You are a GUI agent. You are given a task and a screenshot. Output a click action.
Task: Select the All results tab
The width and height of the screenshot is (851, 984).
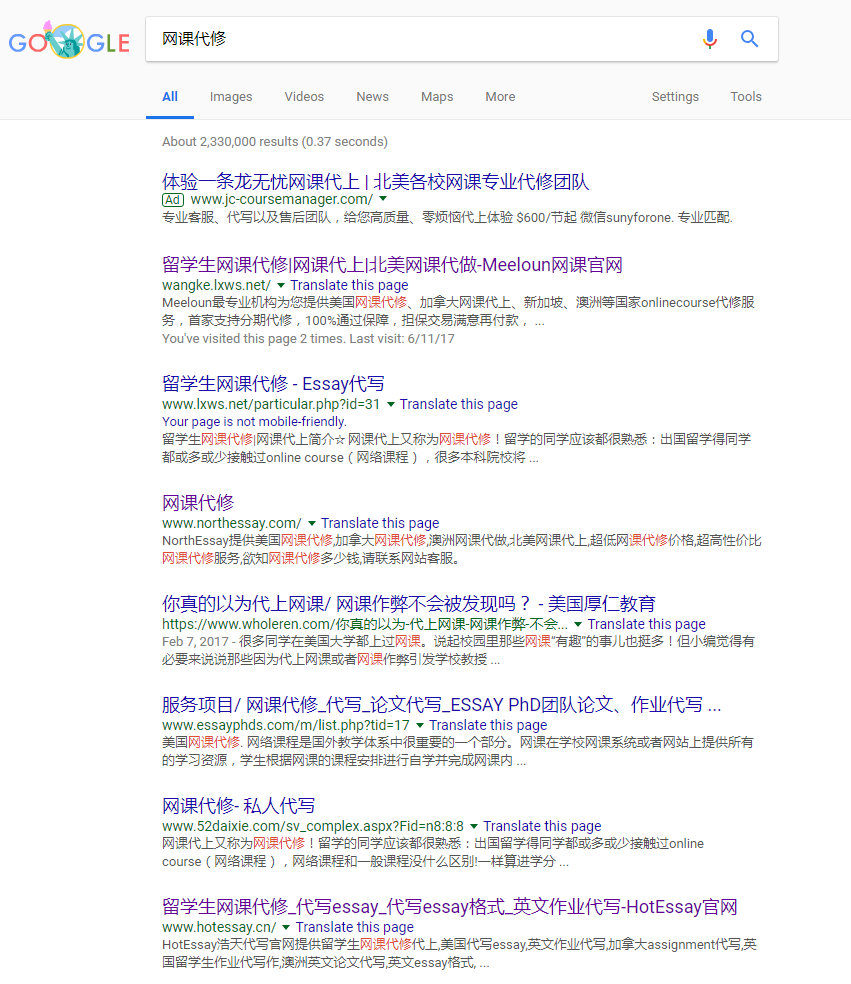[170, 97]
